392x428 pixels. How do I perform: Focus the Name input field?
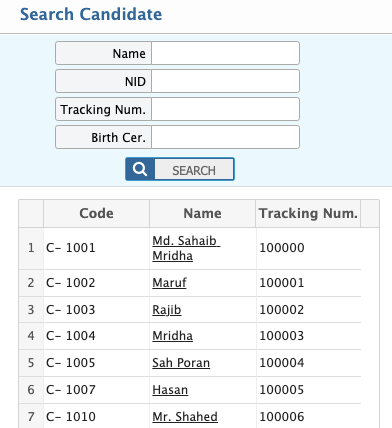[x=225, y=53]
